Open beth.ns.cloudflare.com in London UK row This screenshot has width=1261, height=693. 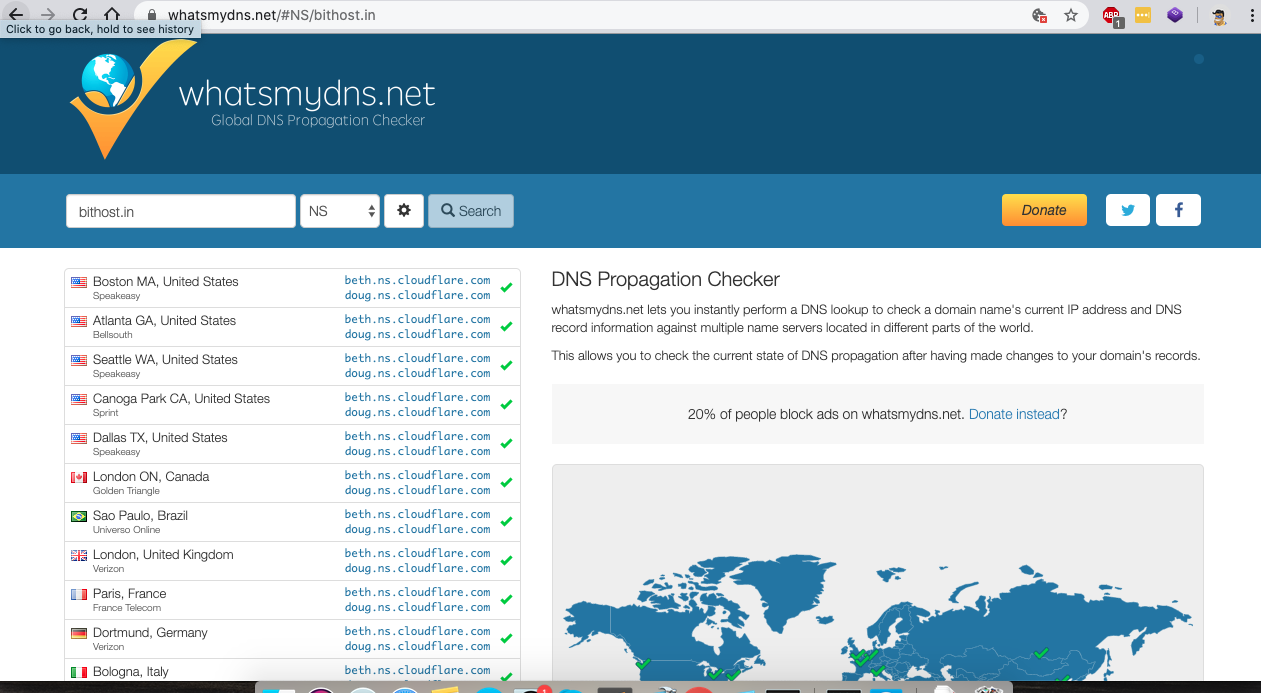(417, 553)
